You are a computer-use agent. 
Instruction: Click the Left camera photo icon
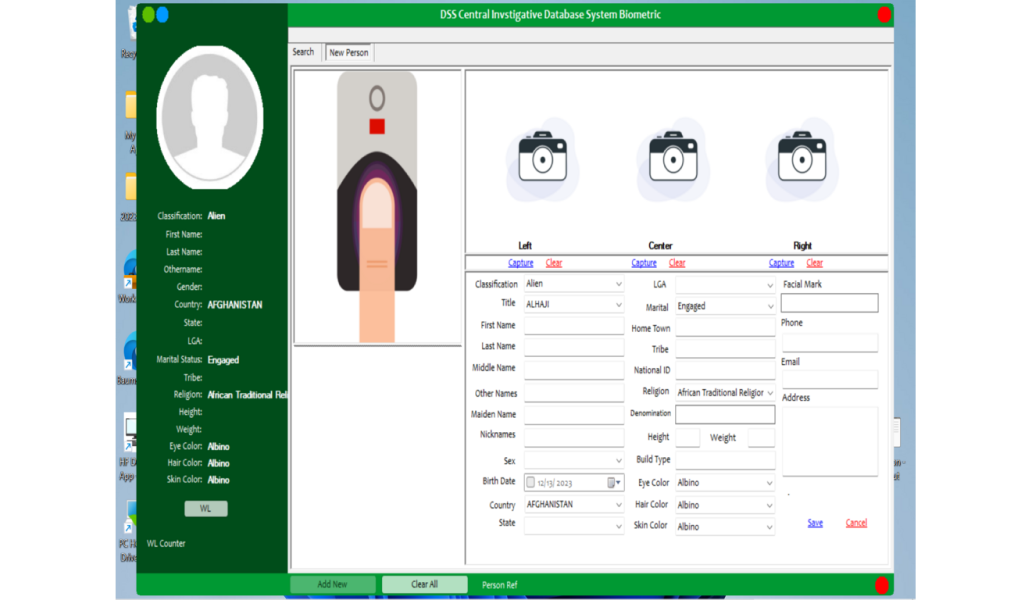tap(542, 157)
